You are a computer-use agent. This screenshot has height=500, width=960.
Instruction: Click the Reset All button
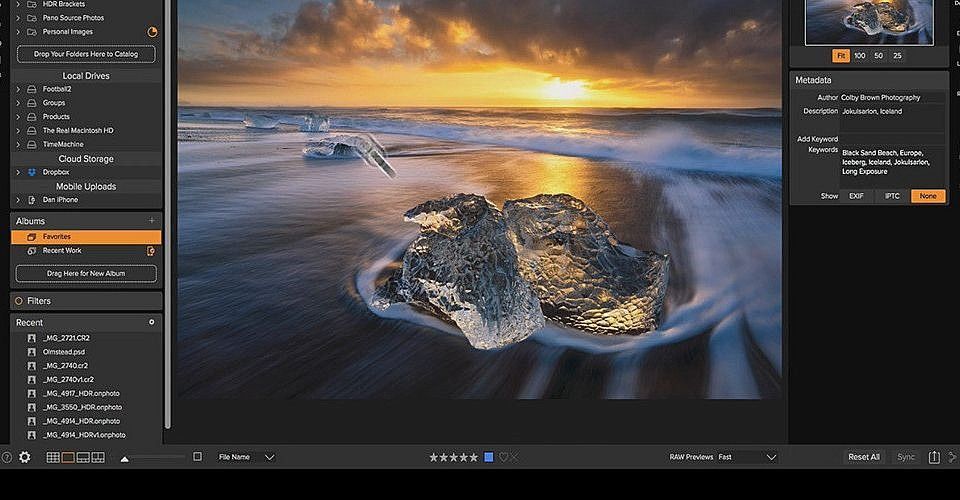864,457
